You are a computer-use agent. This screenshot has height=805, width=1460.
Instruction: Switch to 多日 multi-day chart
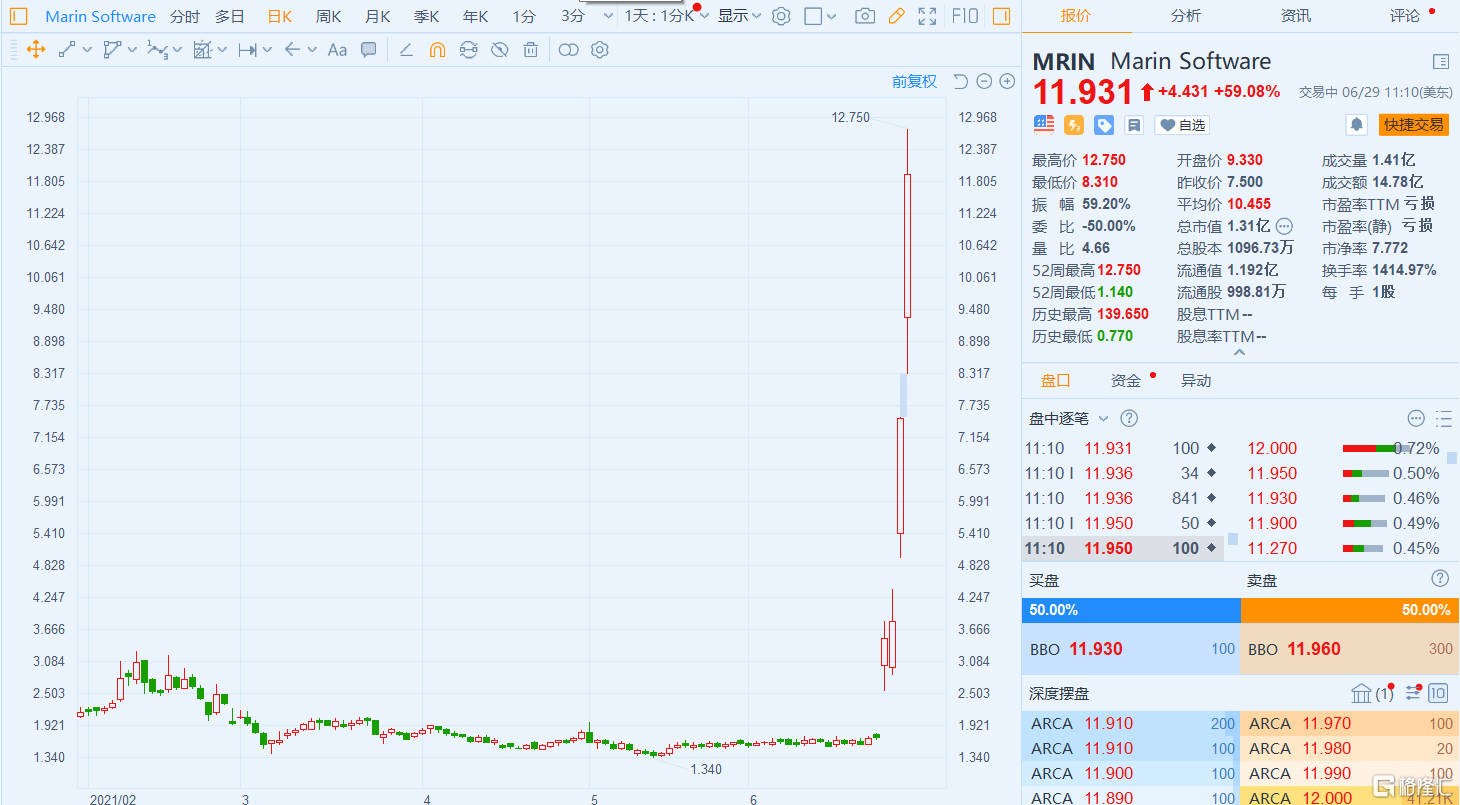pos(230,16)
